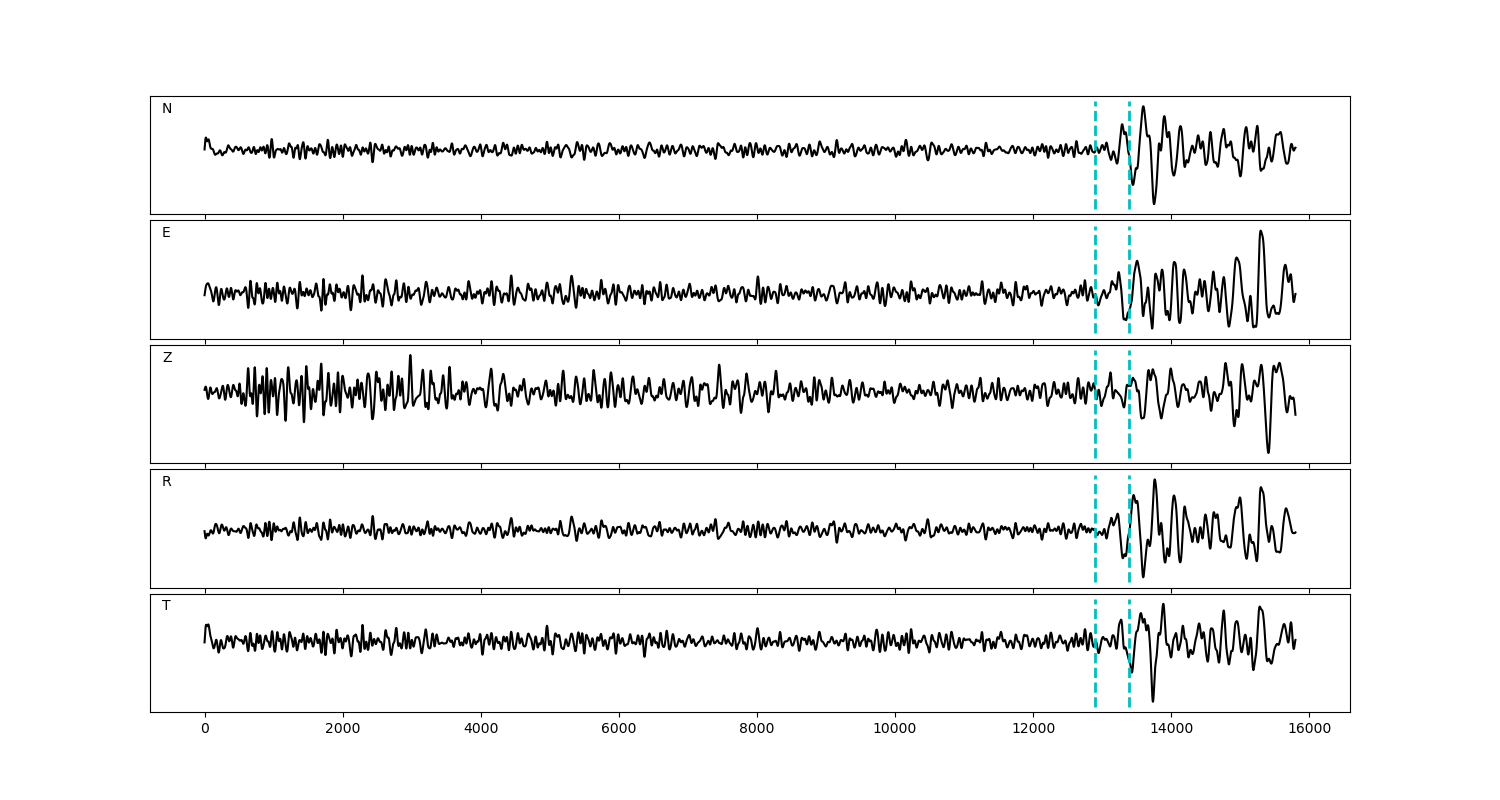
Task: Click the tallest peak in the E trace
Action: 1261,232
